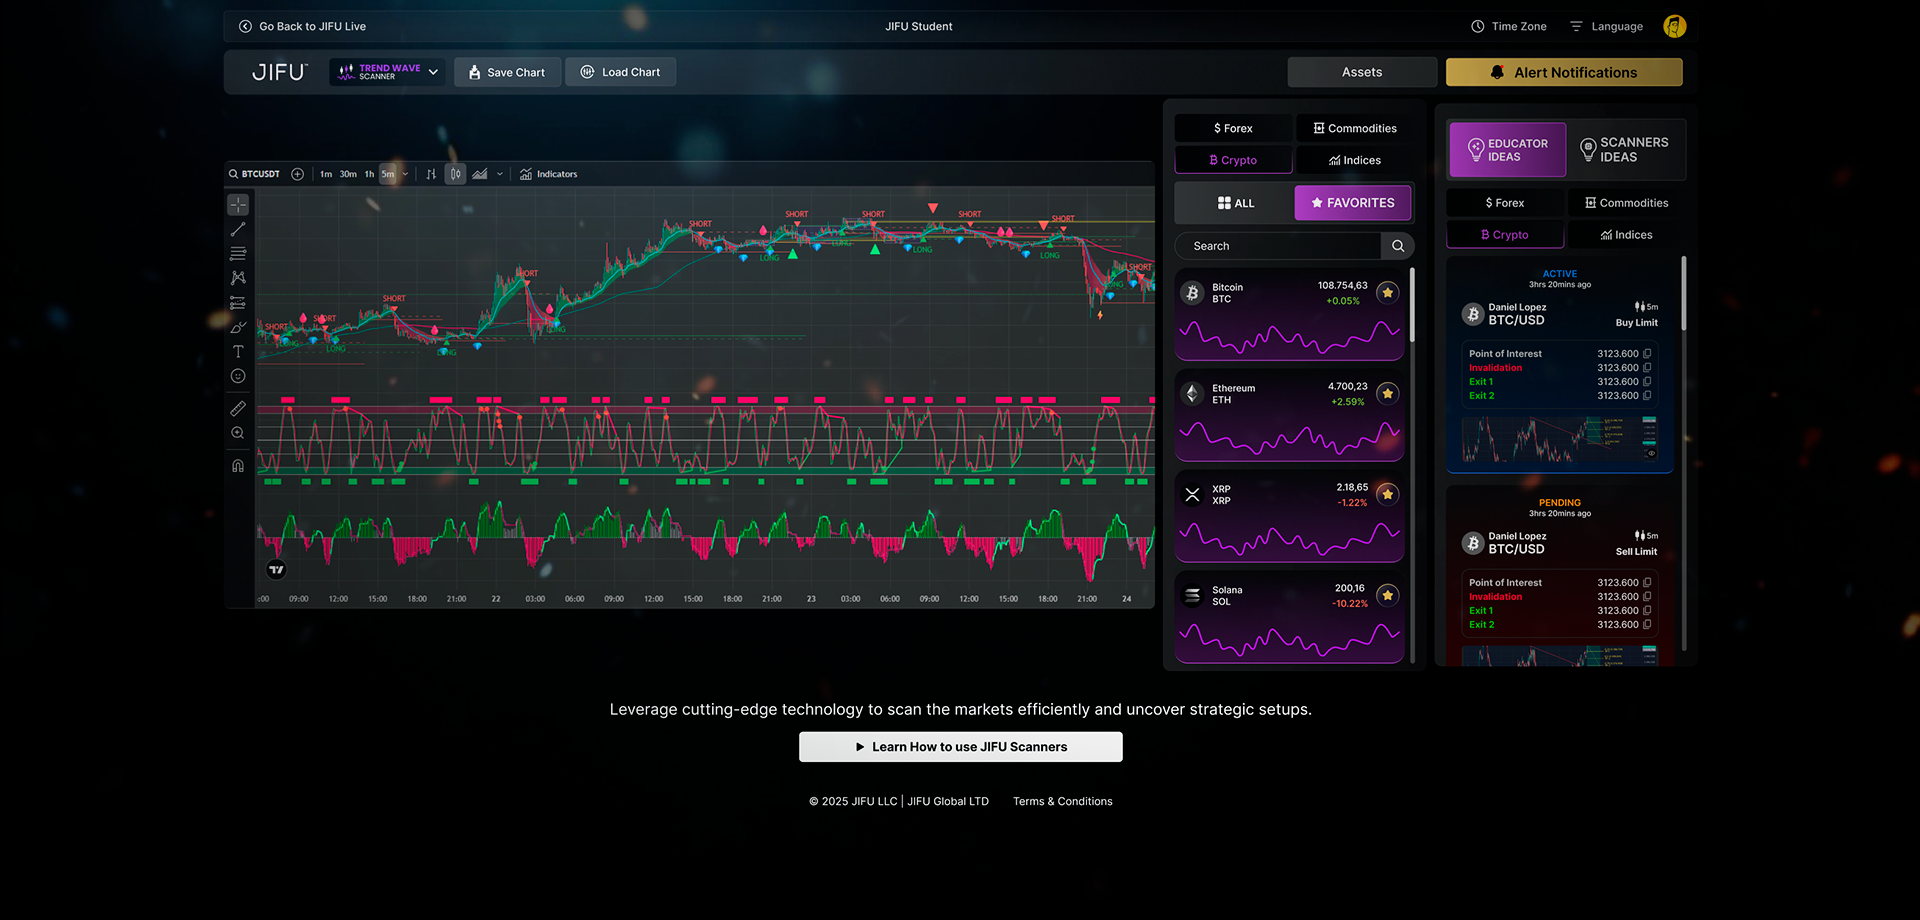Viewport: 1920px width, 920px height.
Task: Switch assets list to ALL tab
Action: coord(1235,203)
